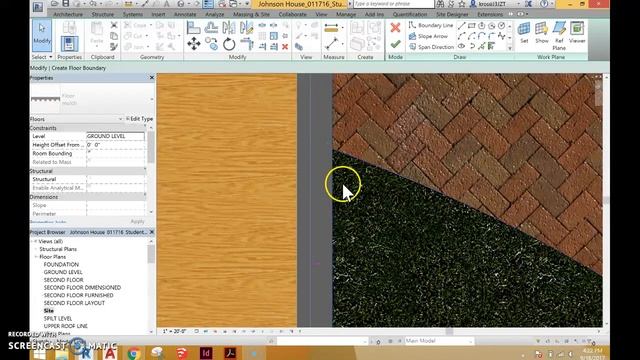The height and width of the screenshot is (360, 640).
Task: Toggle the Structural checkbox
Action: 89,178
